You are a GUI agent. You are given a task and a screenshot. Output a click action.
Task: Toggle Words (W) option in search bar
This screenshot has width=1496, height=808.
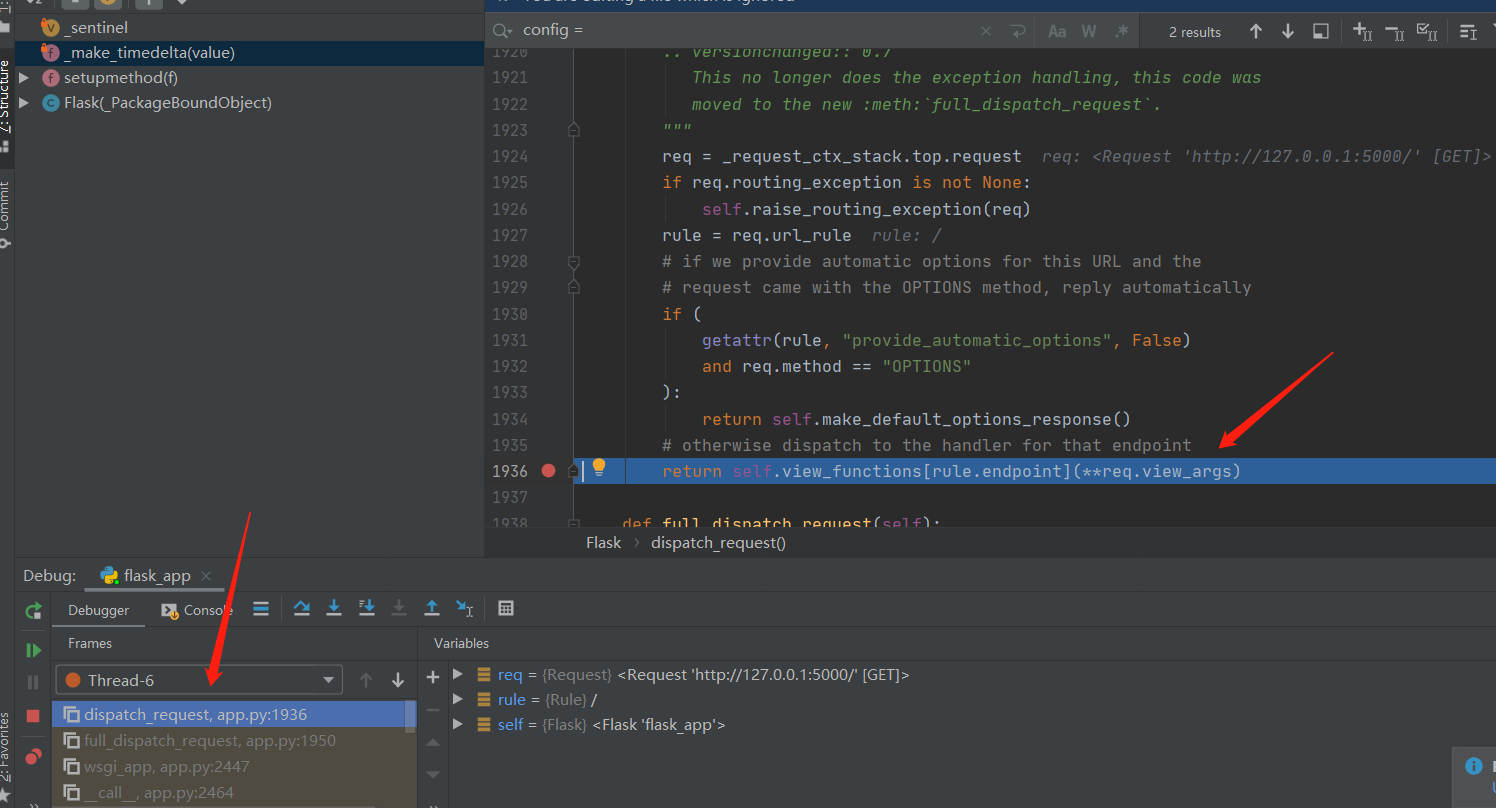click(x=1089, y=31)
